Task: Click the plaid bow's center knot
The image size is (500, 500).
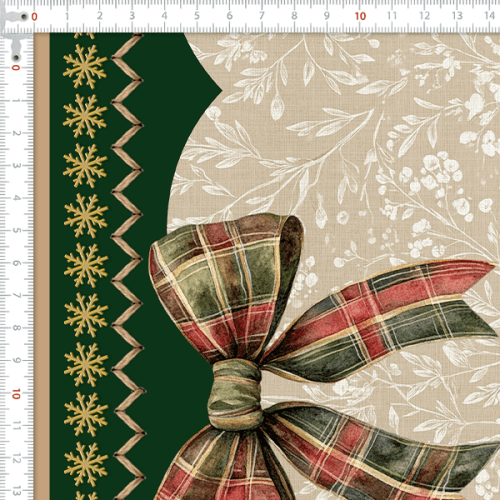Action: [x=235, y=394]
